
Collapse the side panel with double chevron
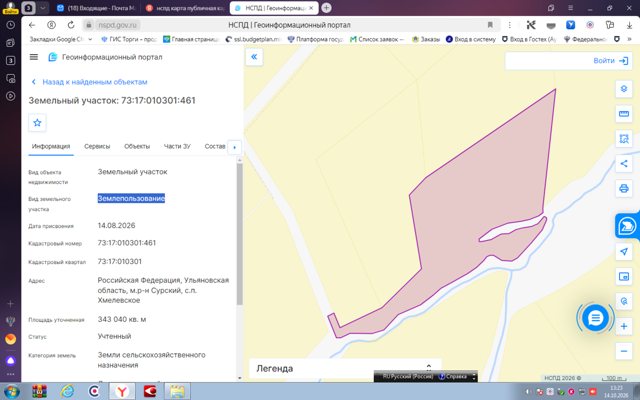pos(254,57)
